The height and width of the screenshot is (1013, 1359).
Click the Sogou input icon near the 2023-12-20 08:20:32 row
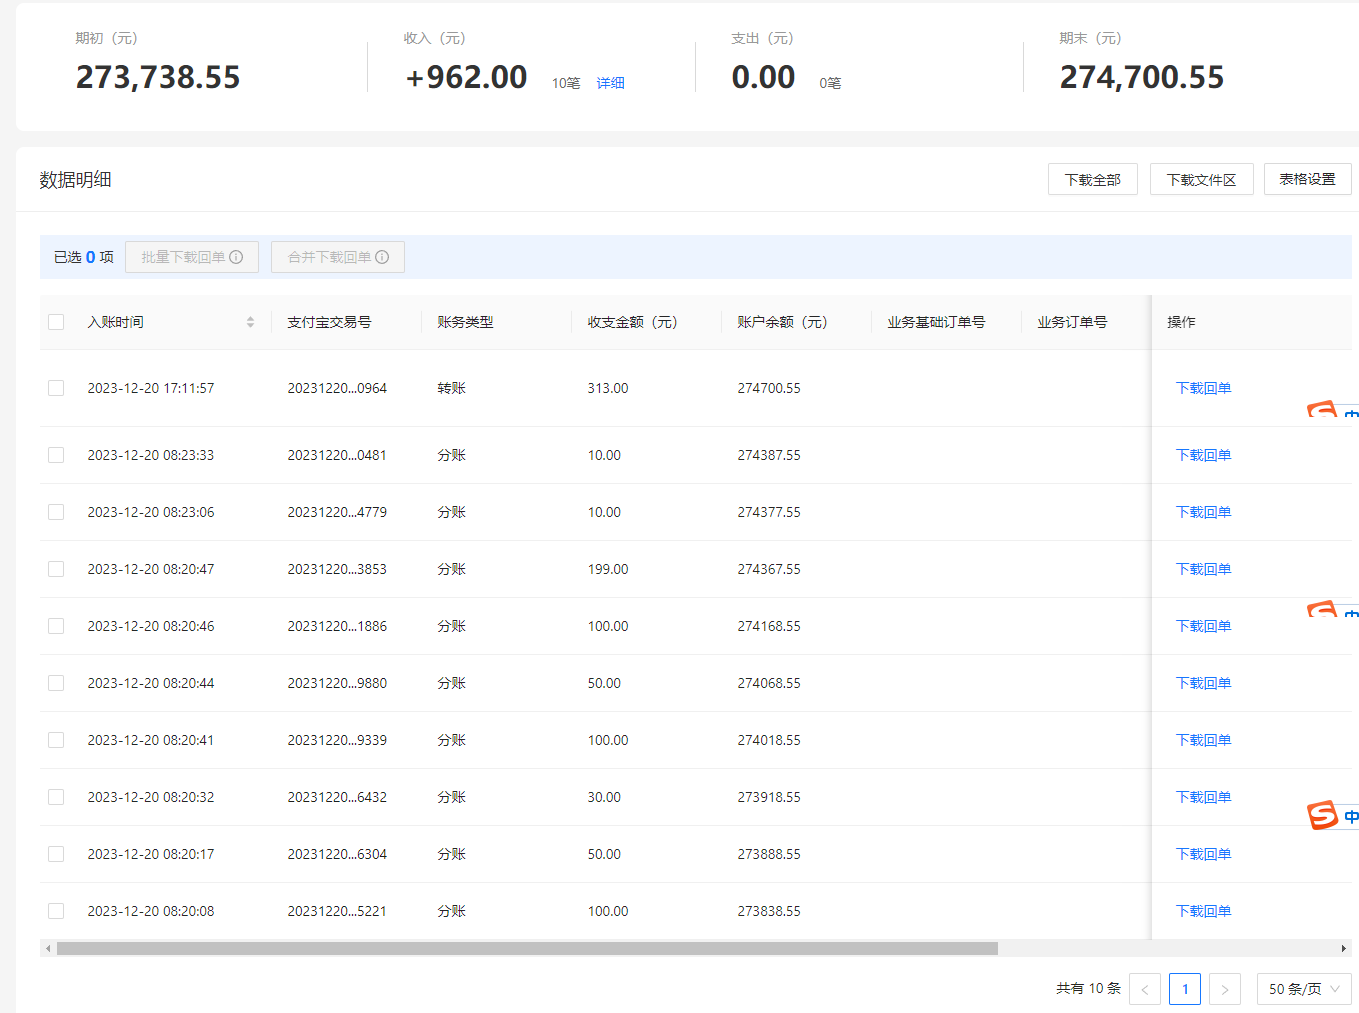1322,815
